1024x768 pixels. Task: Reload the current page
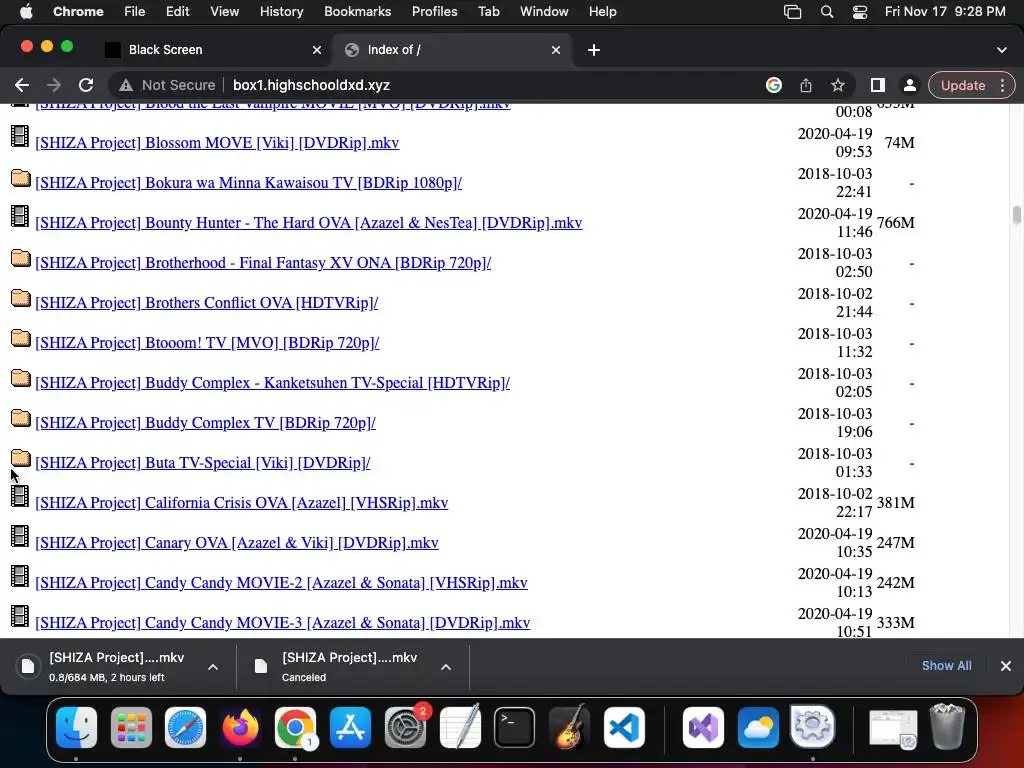pos(86,85)
